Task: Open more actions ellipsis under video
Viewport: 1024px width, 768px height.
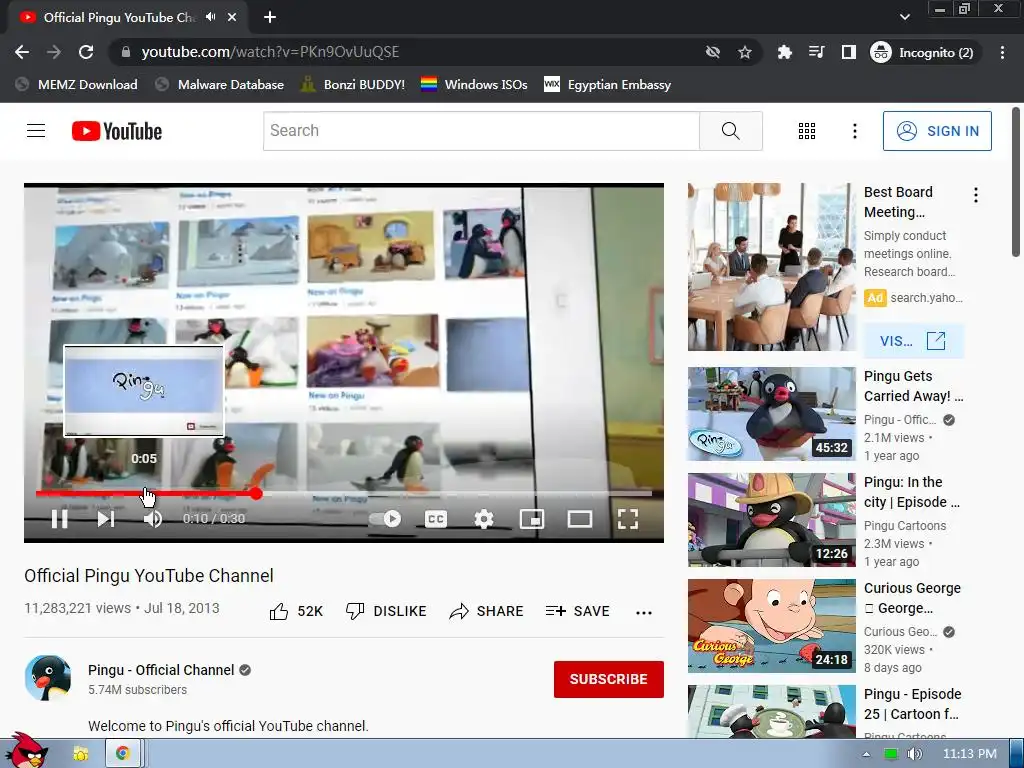Action: [644, 613]
